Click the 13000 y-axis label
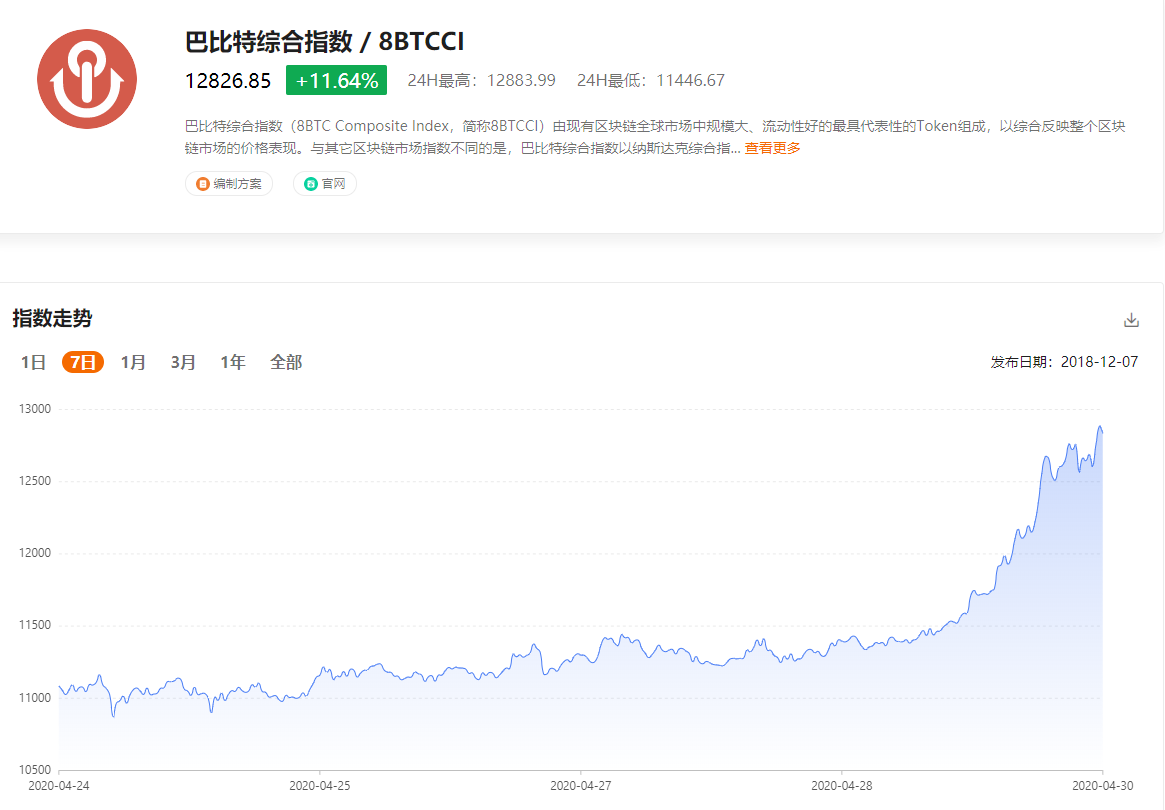The width and height of the screenshot is (1165, 810). (35, 409)
